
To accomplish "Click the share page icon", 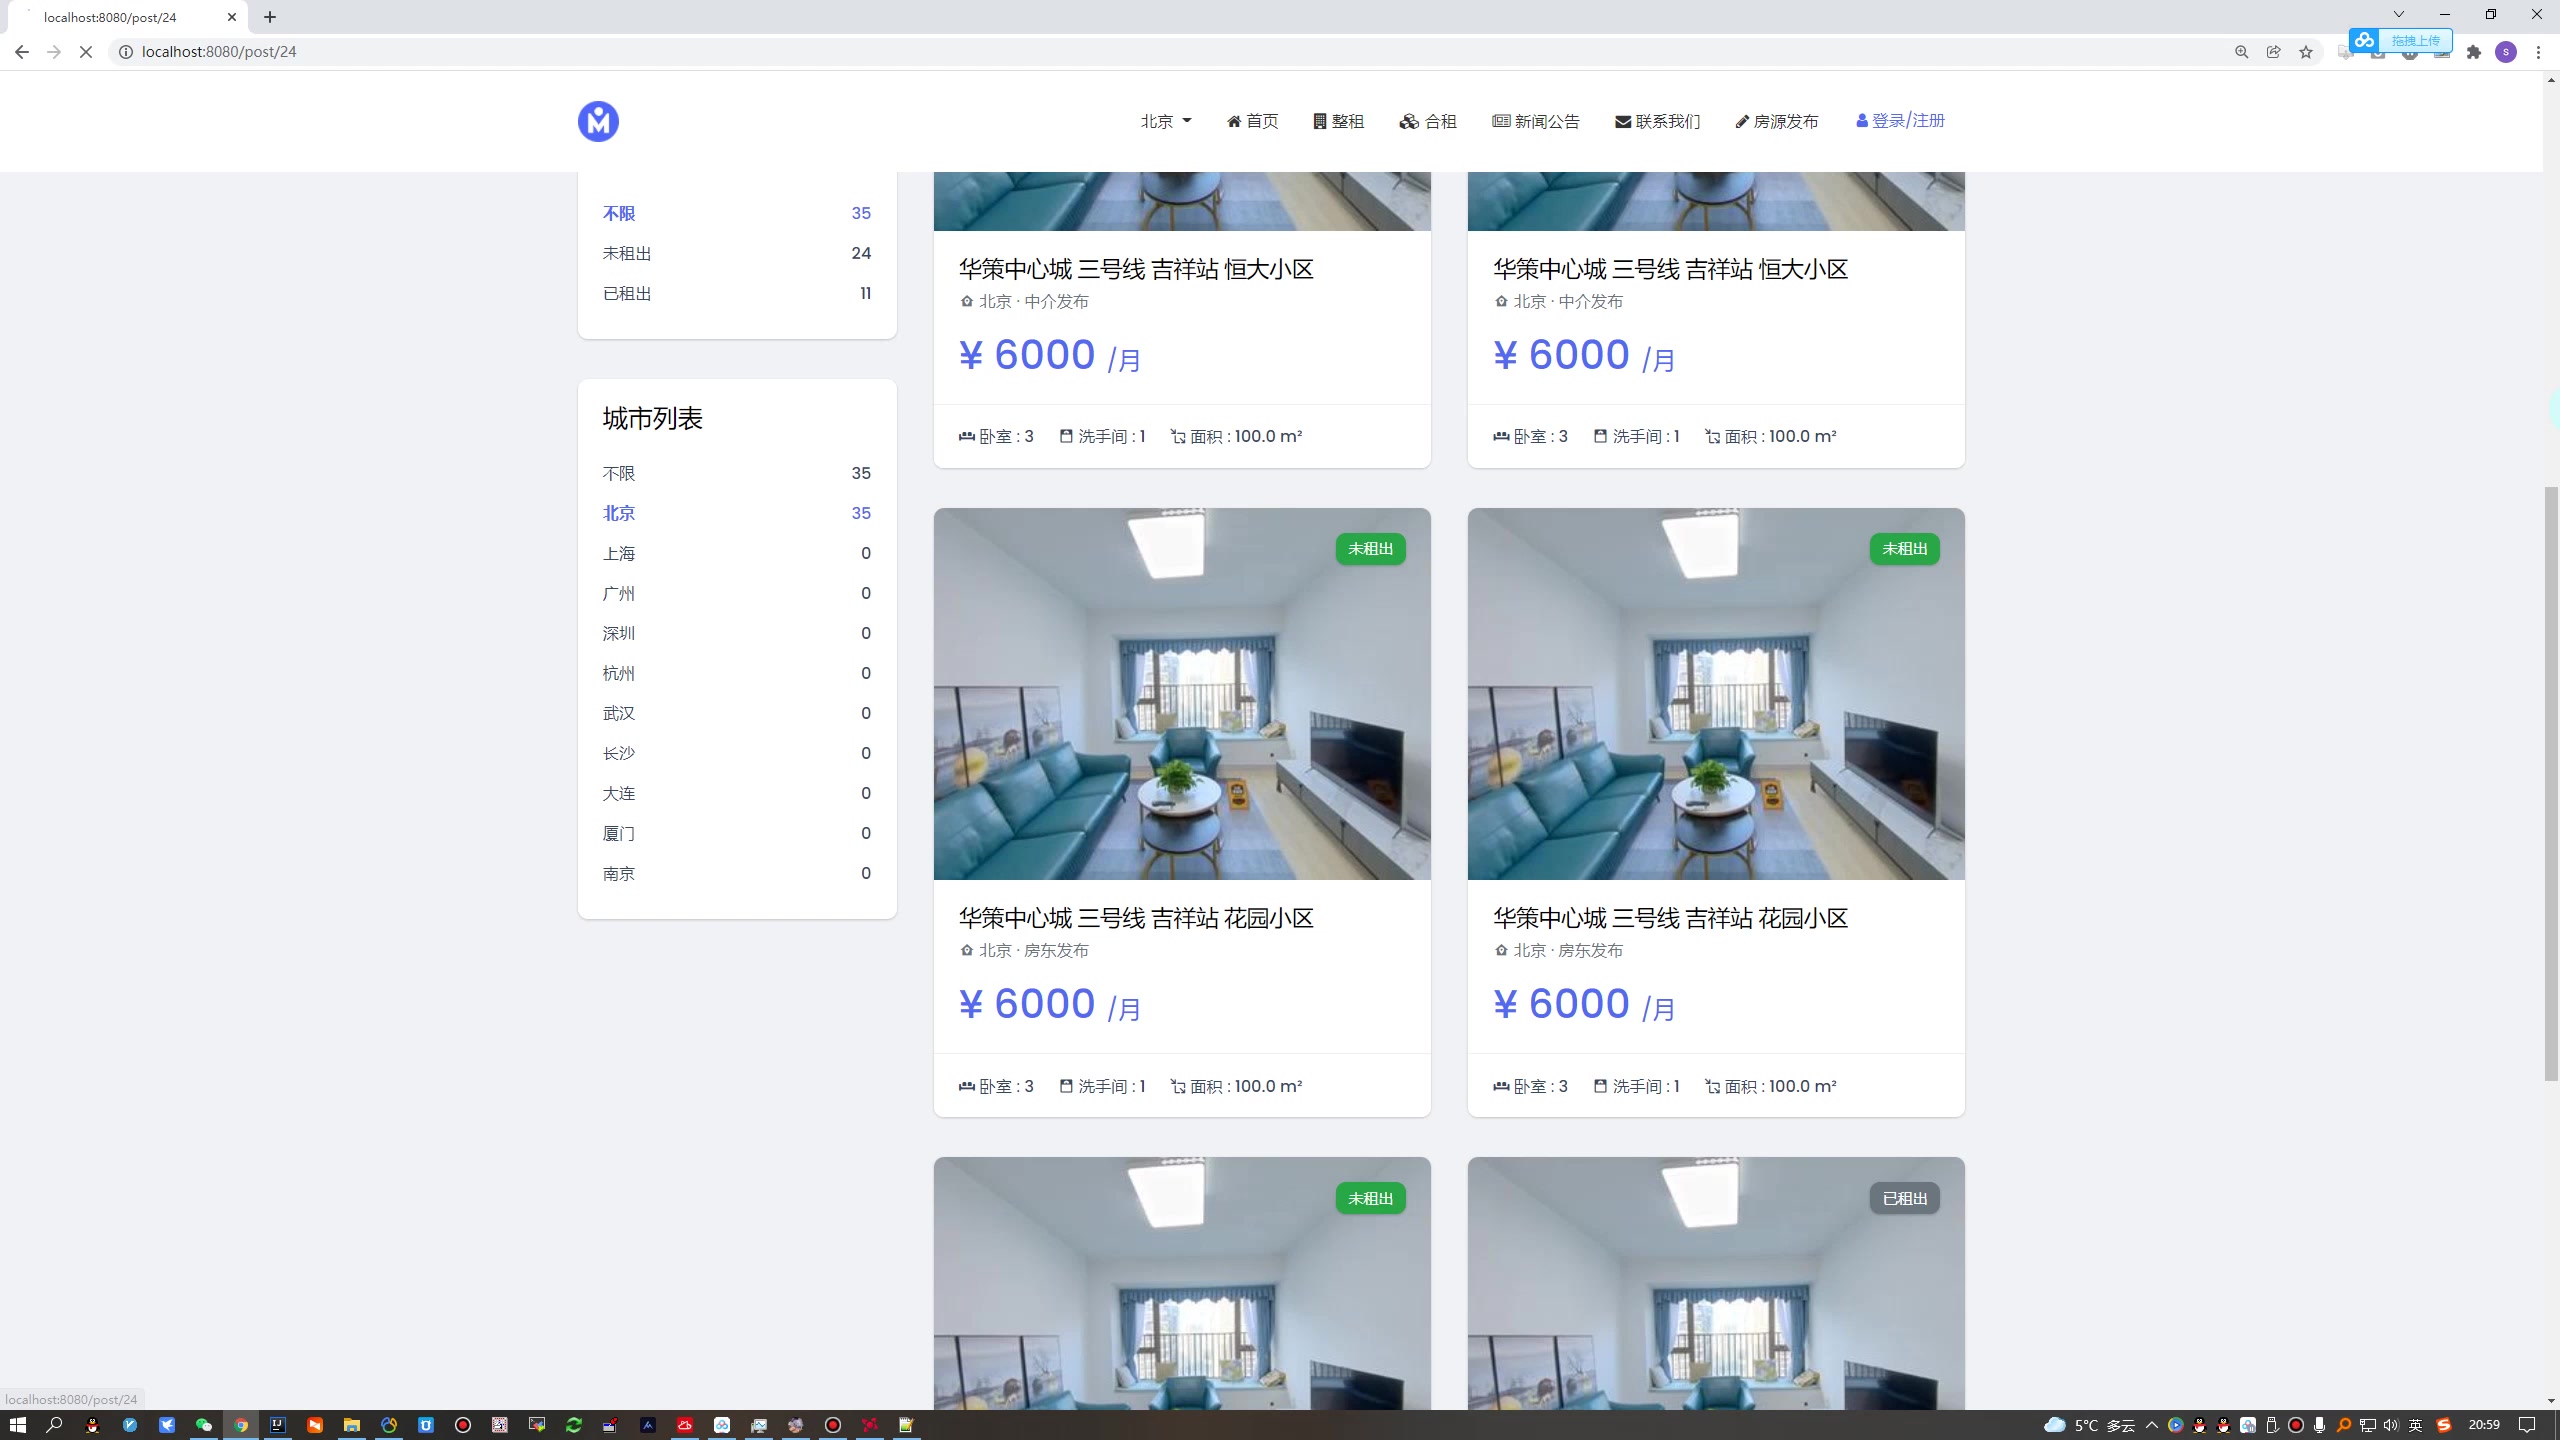I will (x=2273, y=52).
